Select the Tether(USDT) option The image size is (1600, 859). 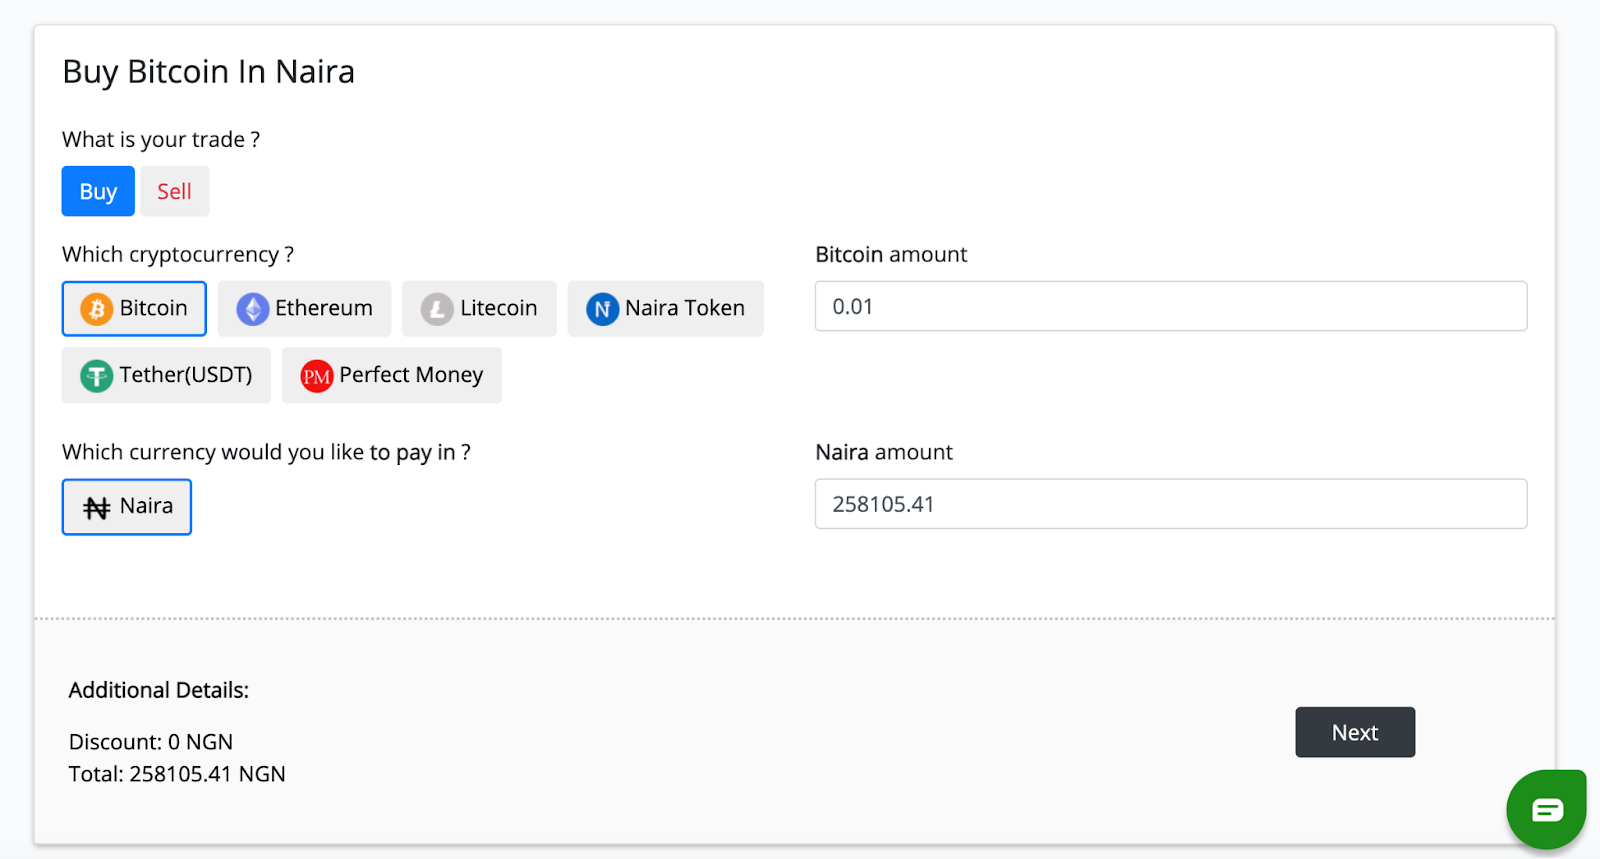(x=166, y=376)
